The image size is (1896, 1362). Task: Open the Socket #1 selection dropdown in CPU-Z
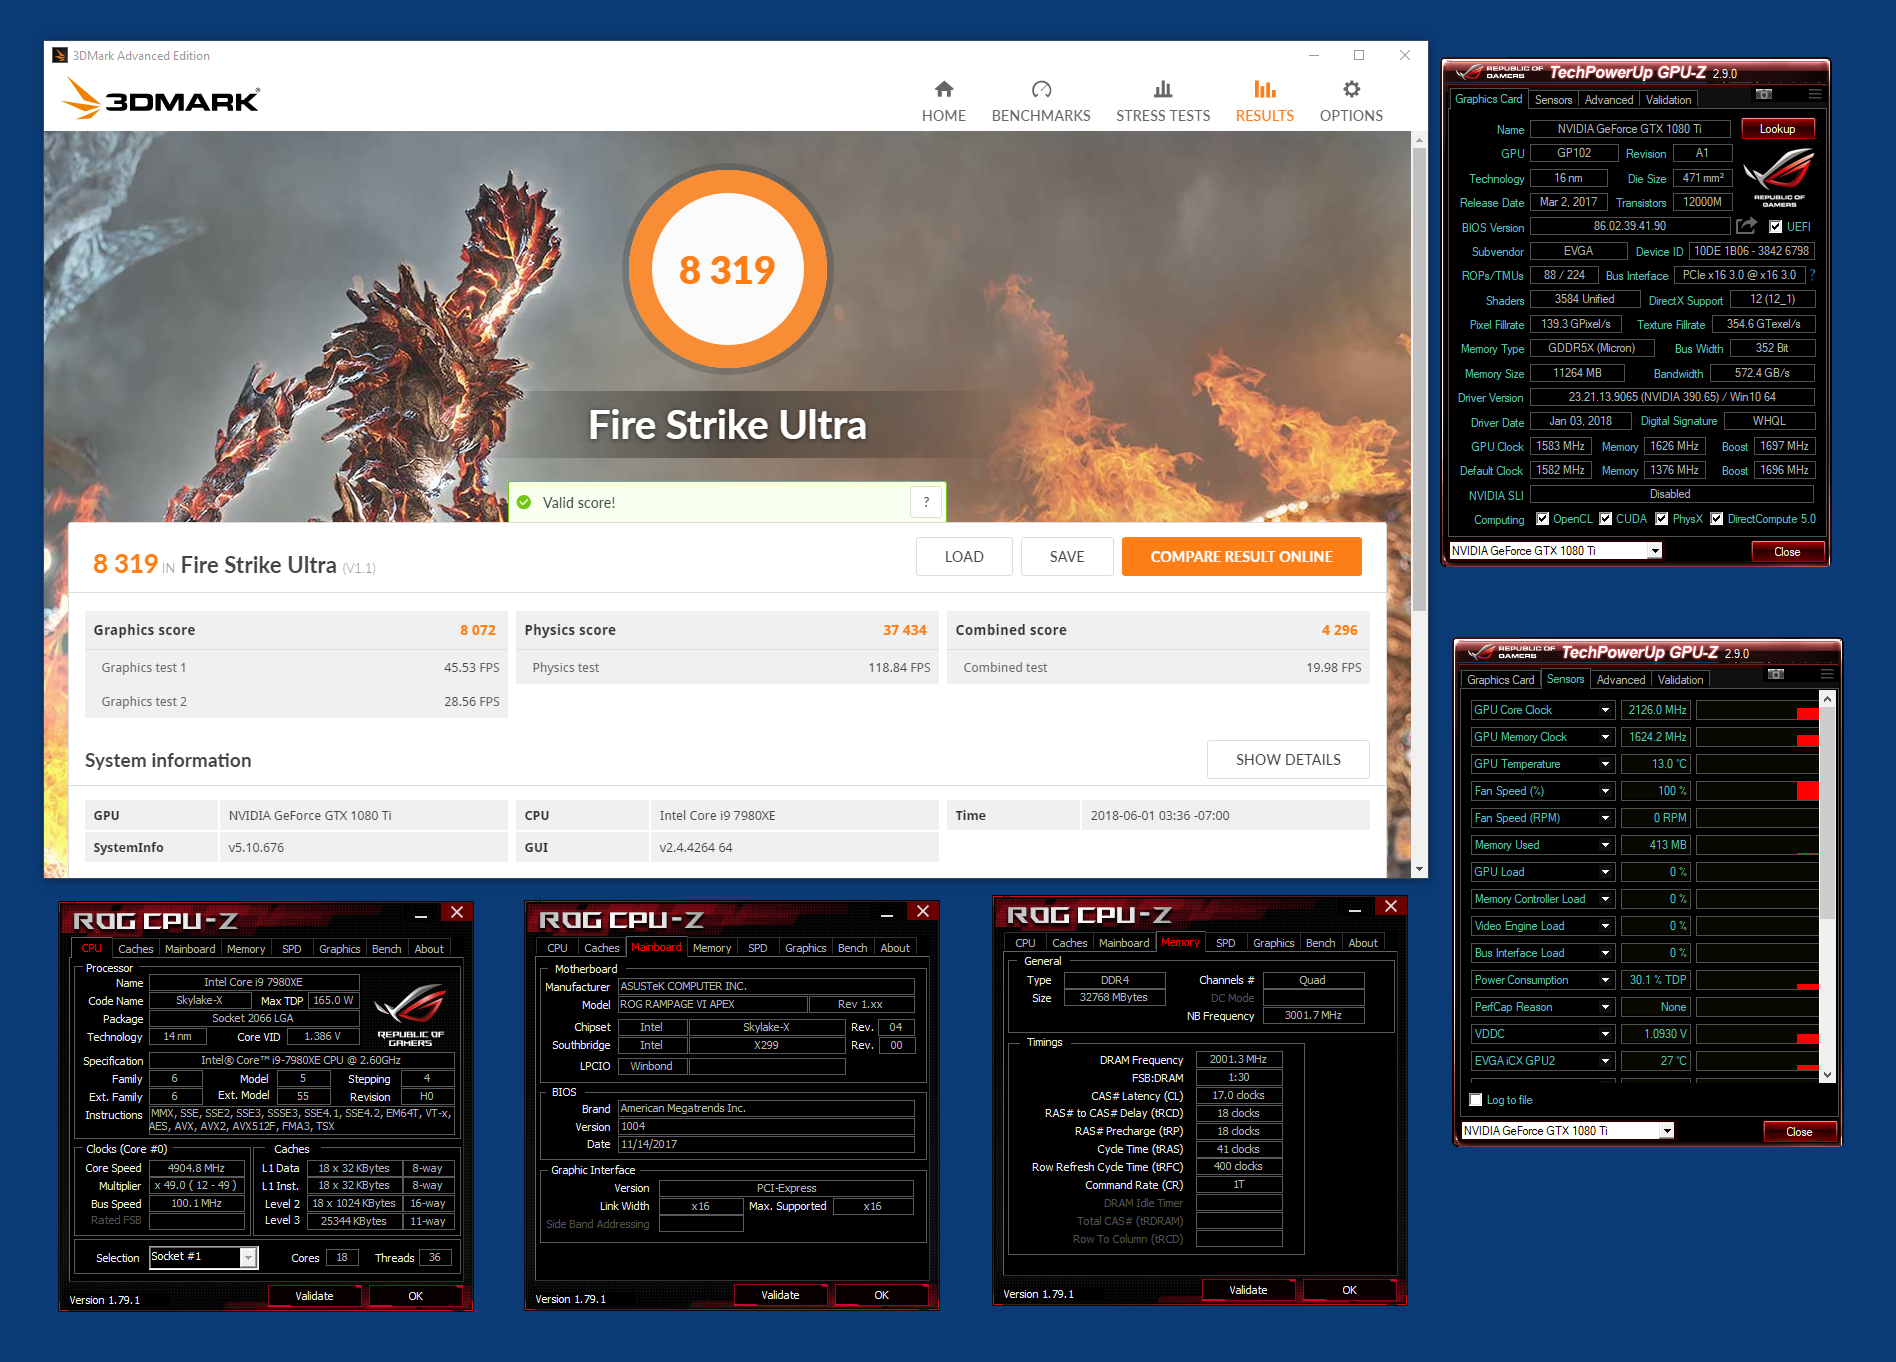point(248,1258)
